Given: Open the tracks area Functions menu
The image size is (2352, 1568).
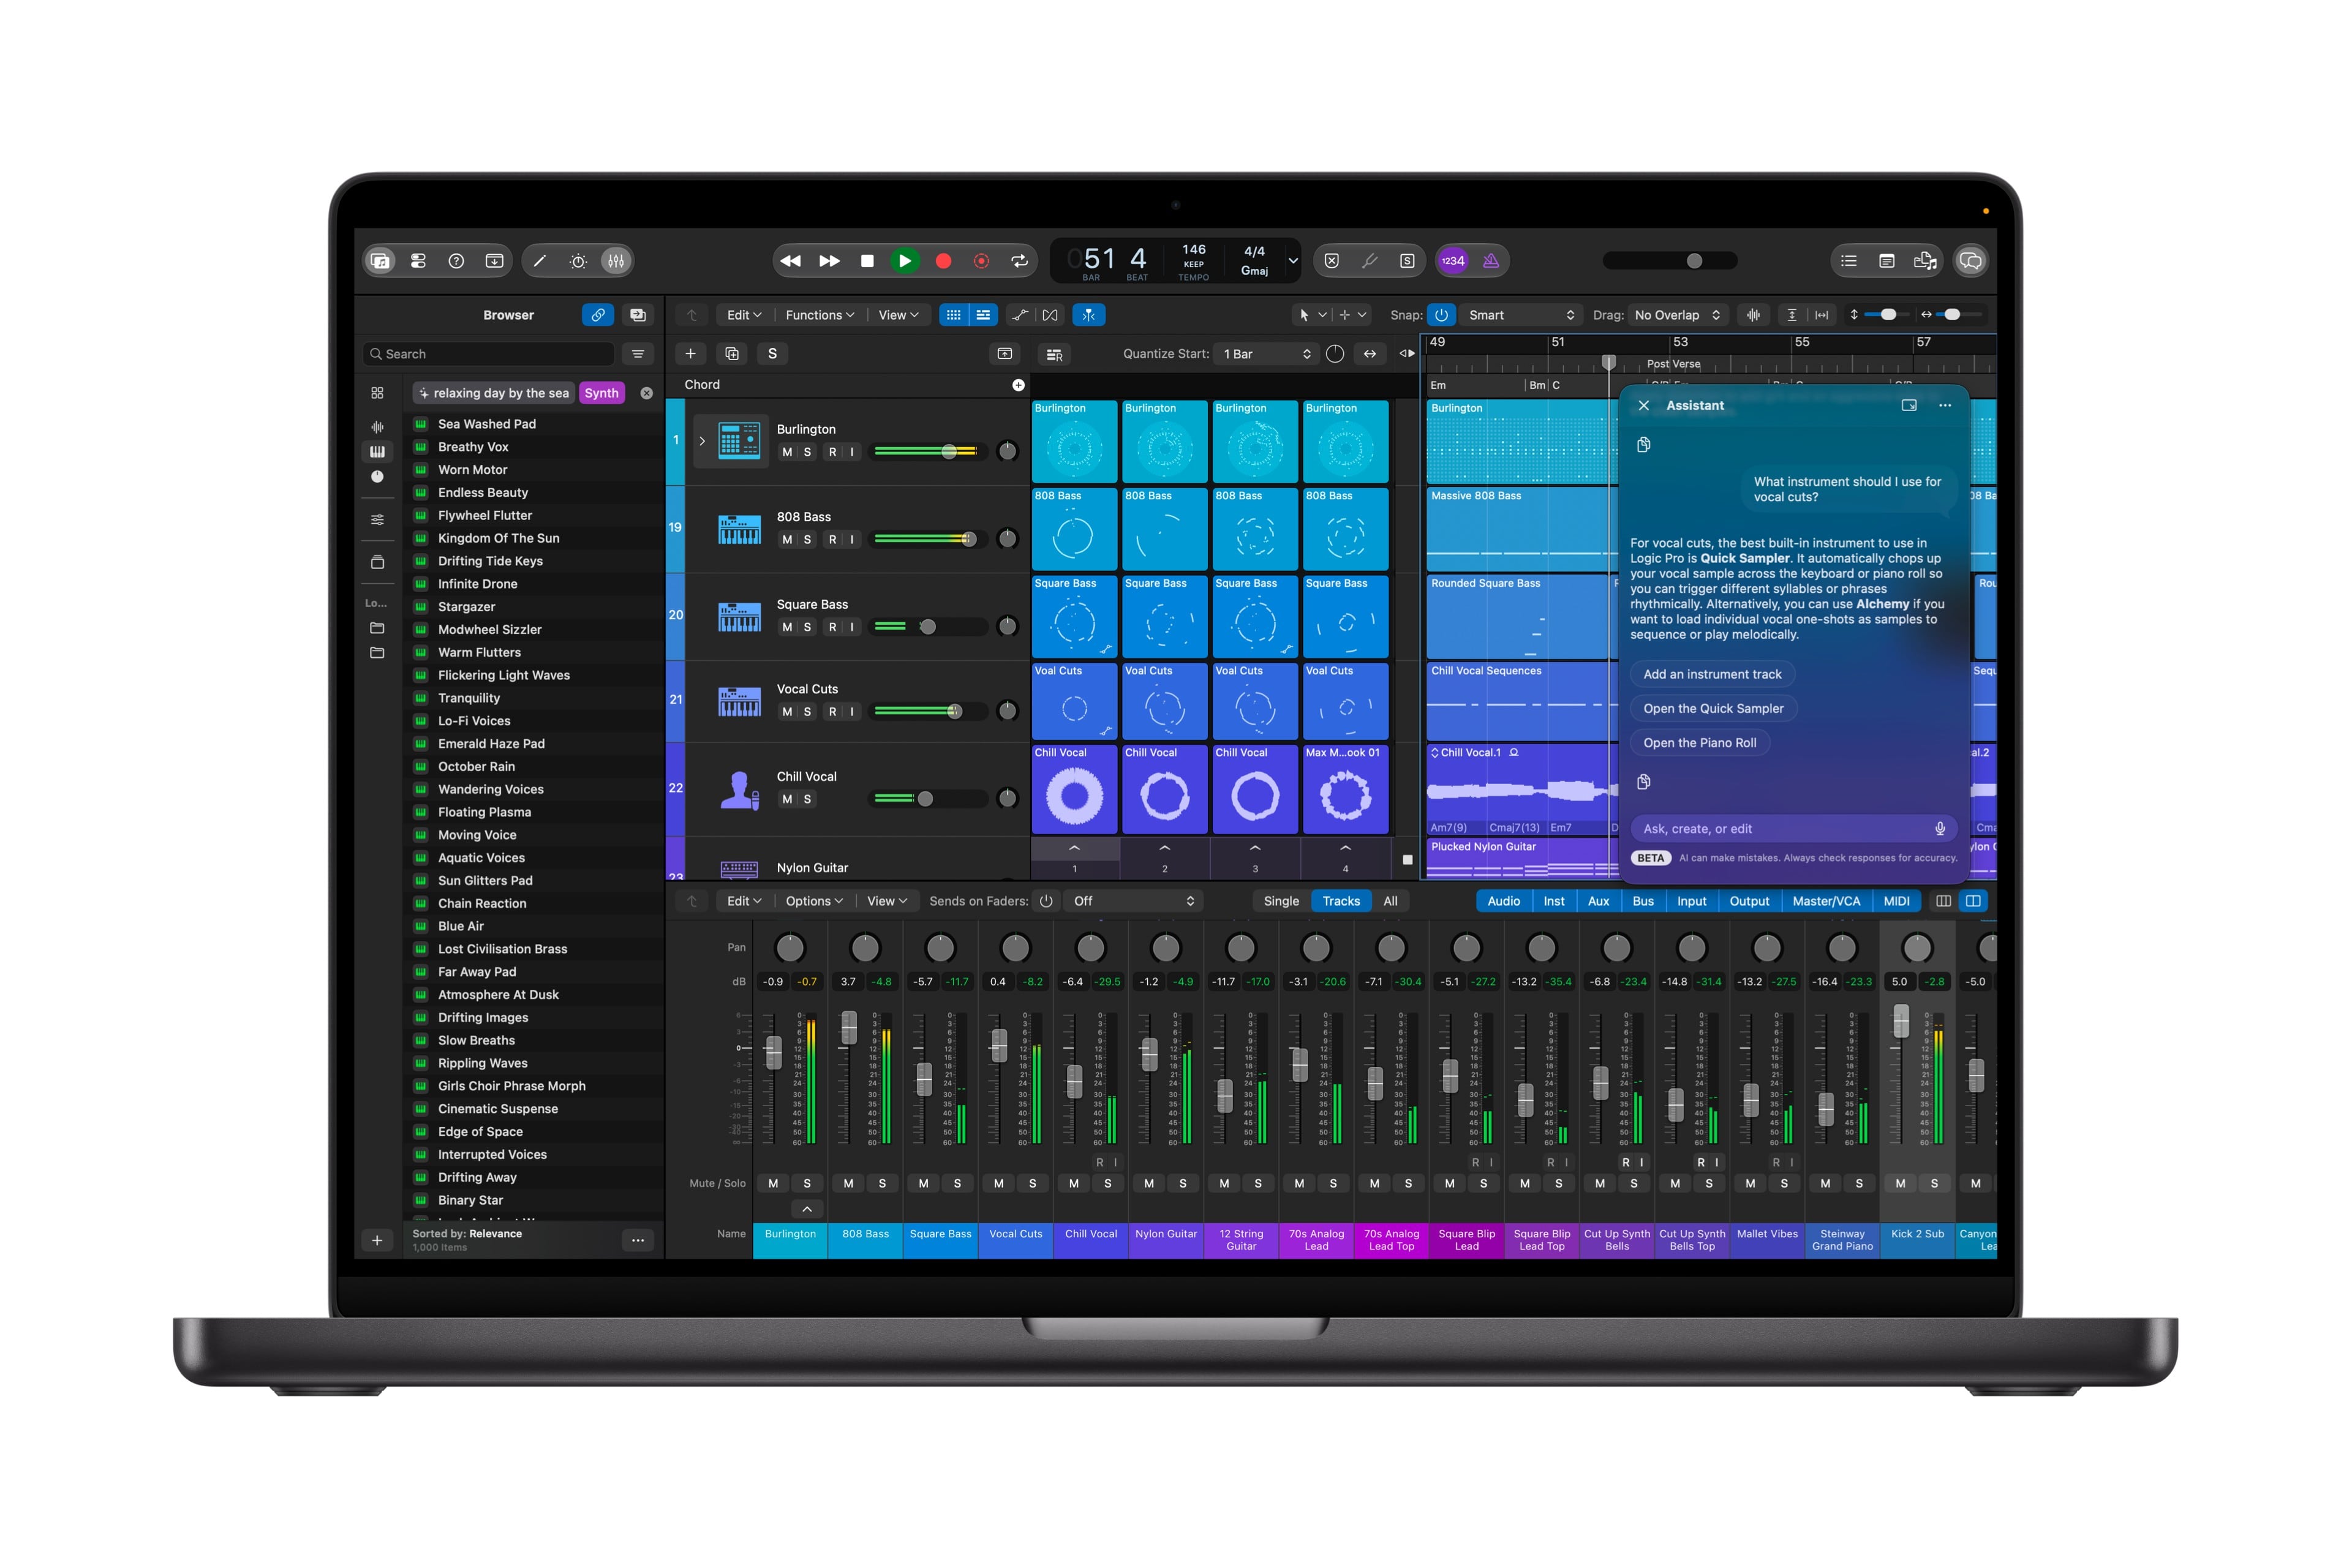Looking at the screenshot, I should pyautogui.click(x=819, y=315).
